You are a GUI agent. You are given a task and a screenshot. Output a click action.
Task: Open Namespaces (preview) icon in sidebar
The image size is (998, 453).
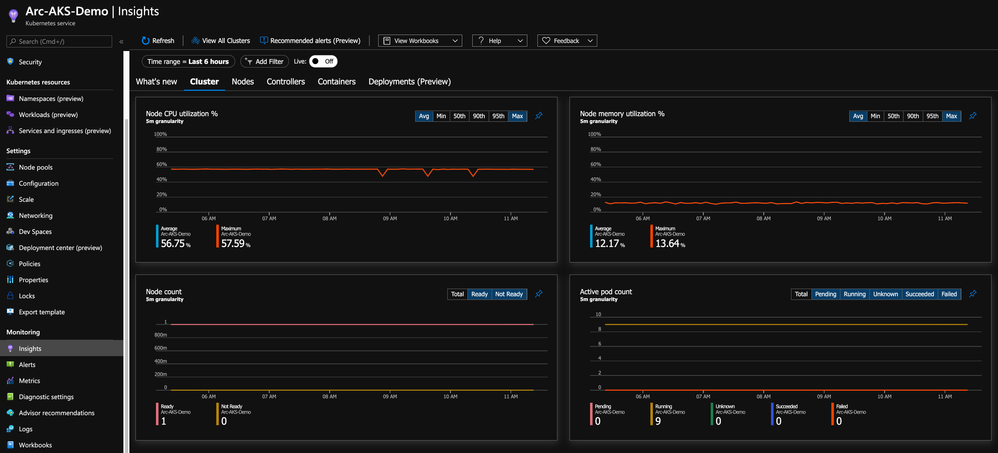pyautogui.click(x=10, y=99)
